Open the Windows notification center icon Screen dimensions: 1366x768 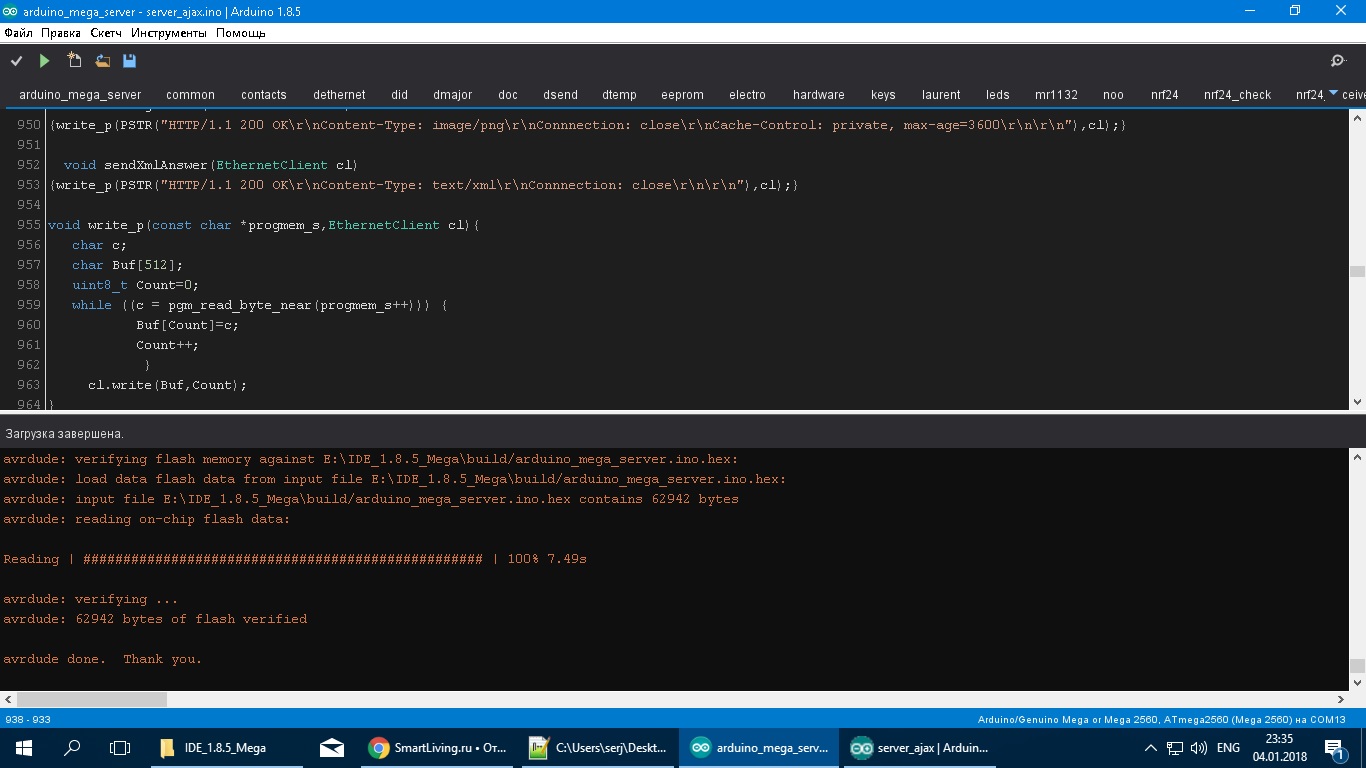coord(1334,747)
